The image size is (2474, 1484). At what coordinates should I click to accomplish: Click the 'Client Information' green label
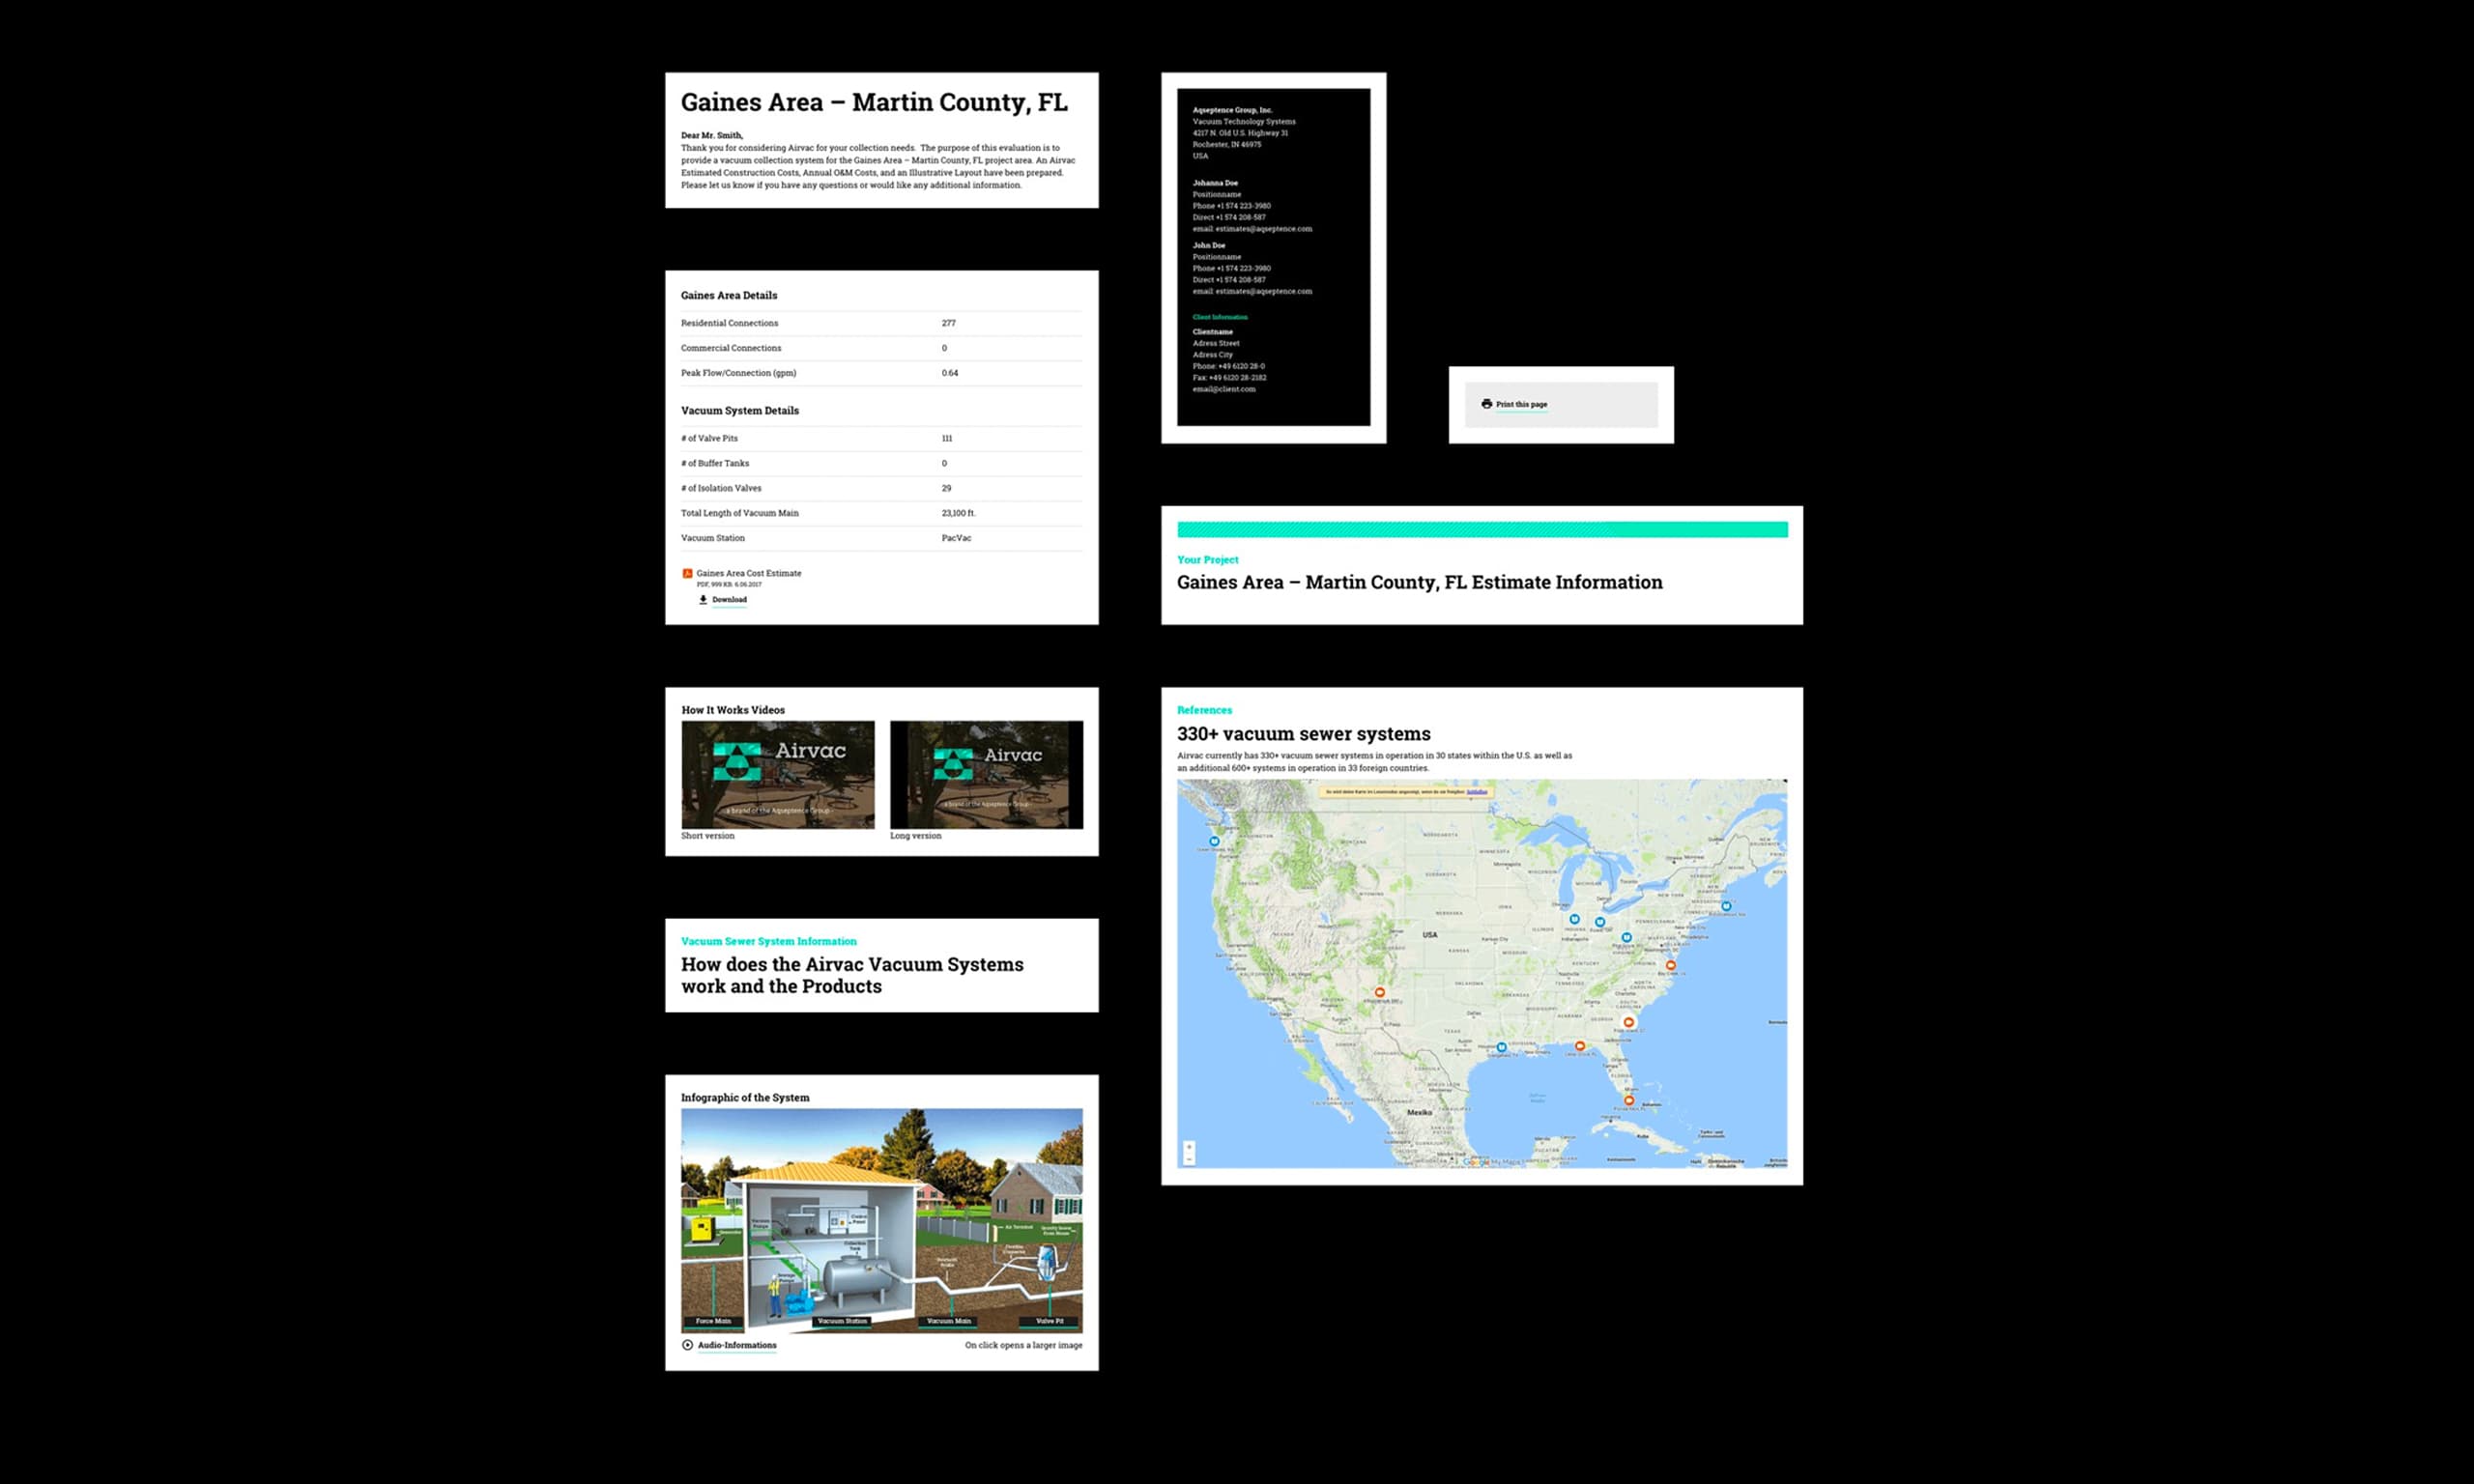coord(1220,317)
